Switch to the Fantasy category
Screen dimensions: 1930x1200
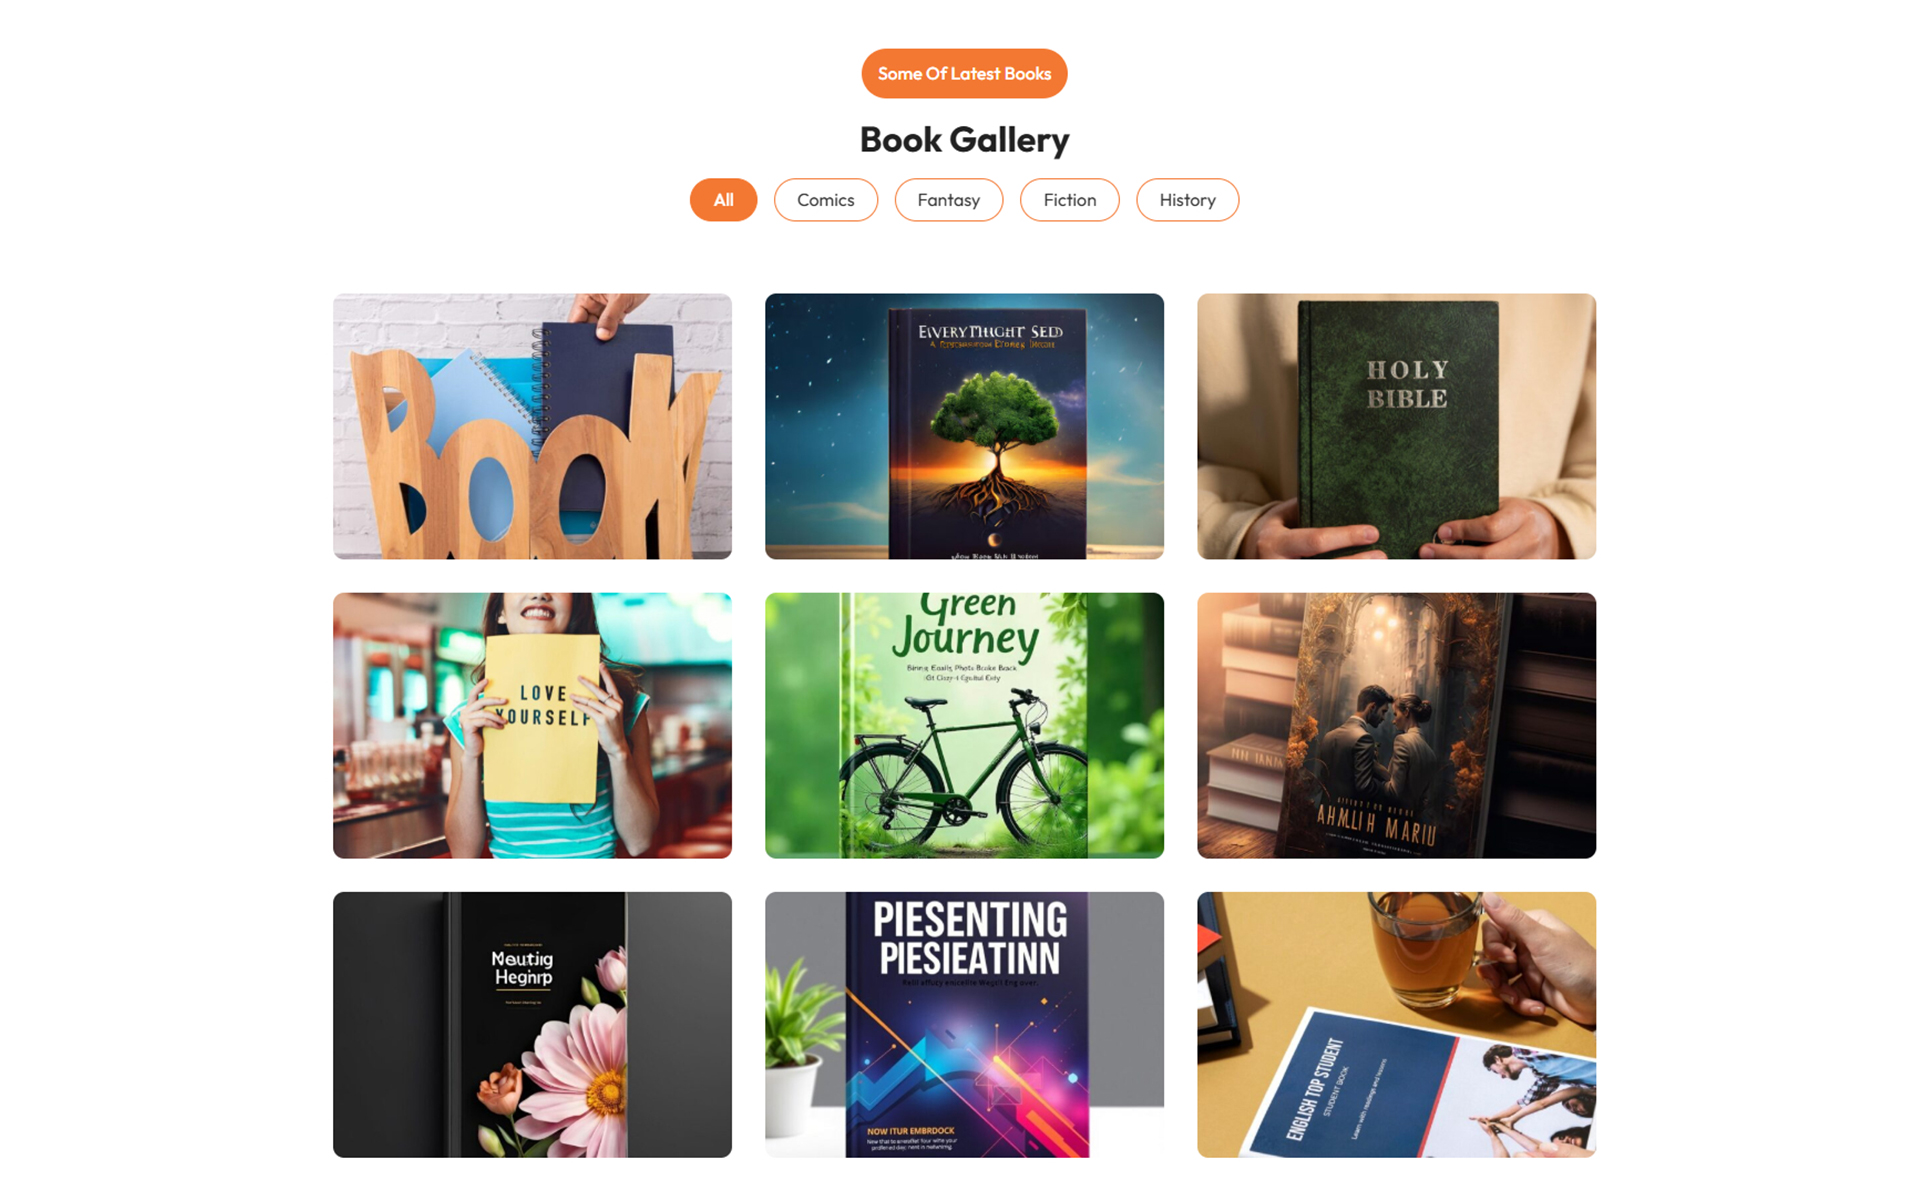[x=948, y=200]
